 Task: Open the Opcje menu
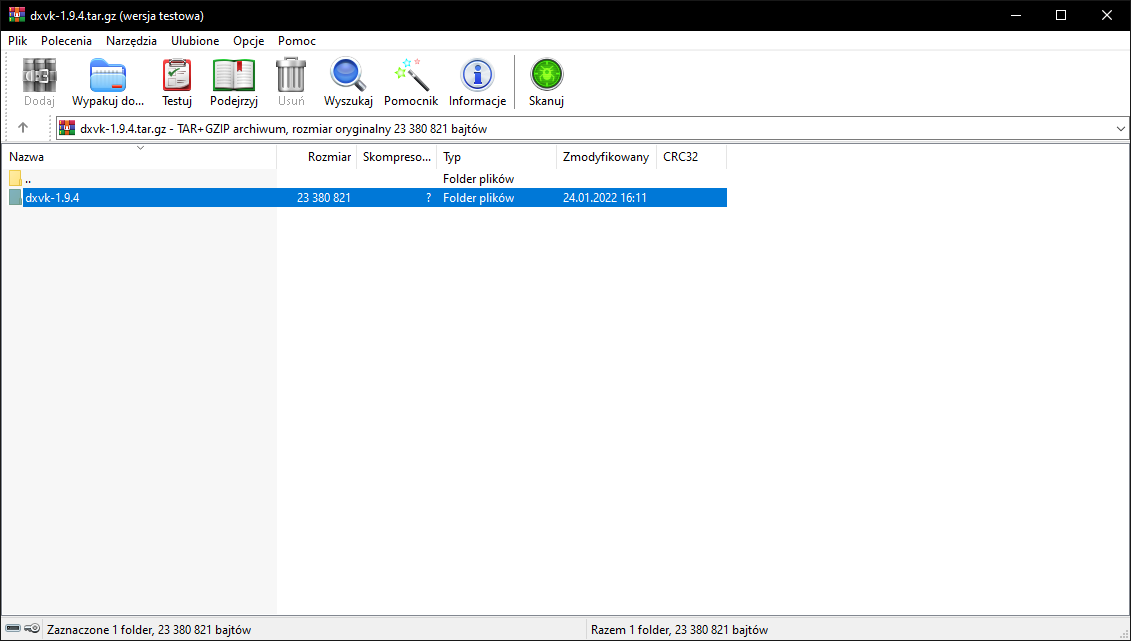coord(249,41)
